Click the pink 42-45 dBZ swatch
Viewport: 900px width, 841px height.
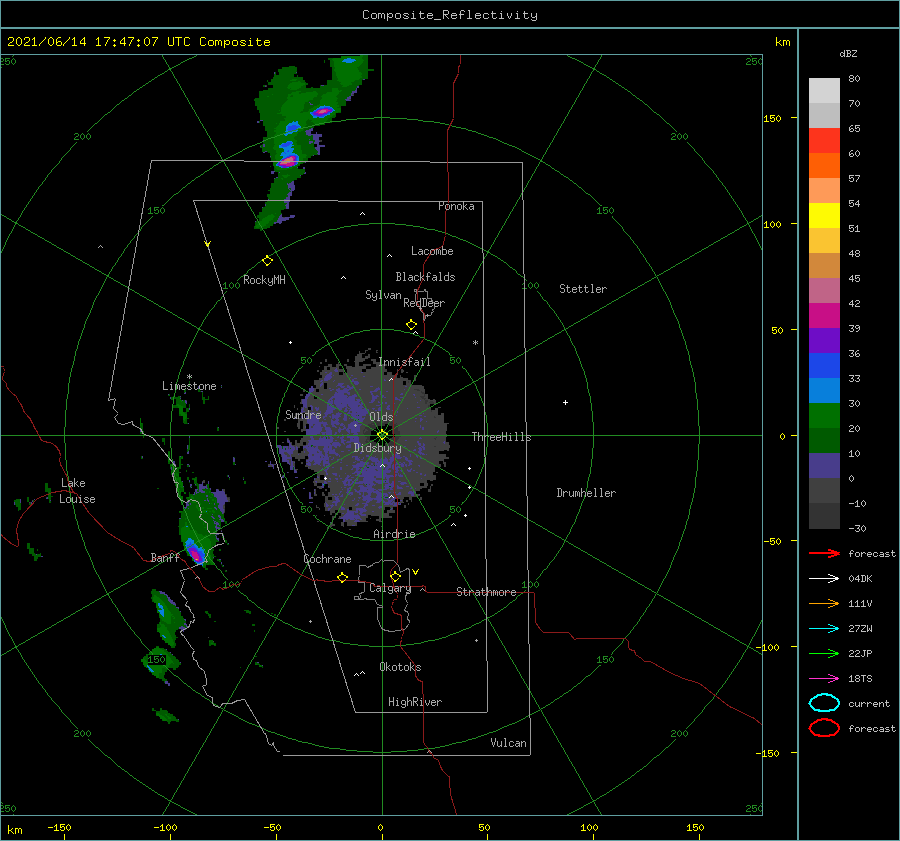[x=824, y=291]
